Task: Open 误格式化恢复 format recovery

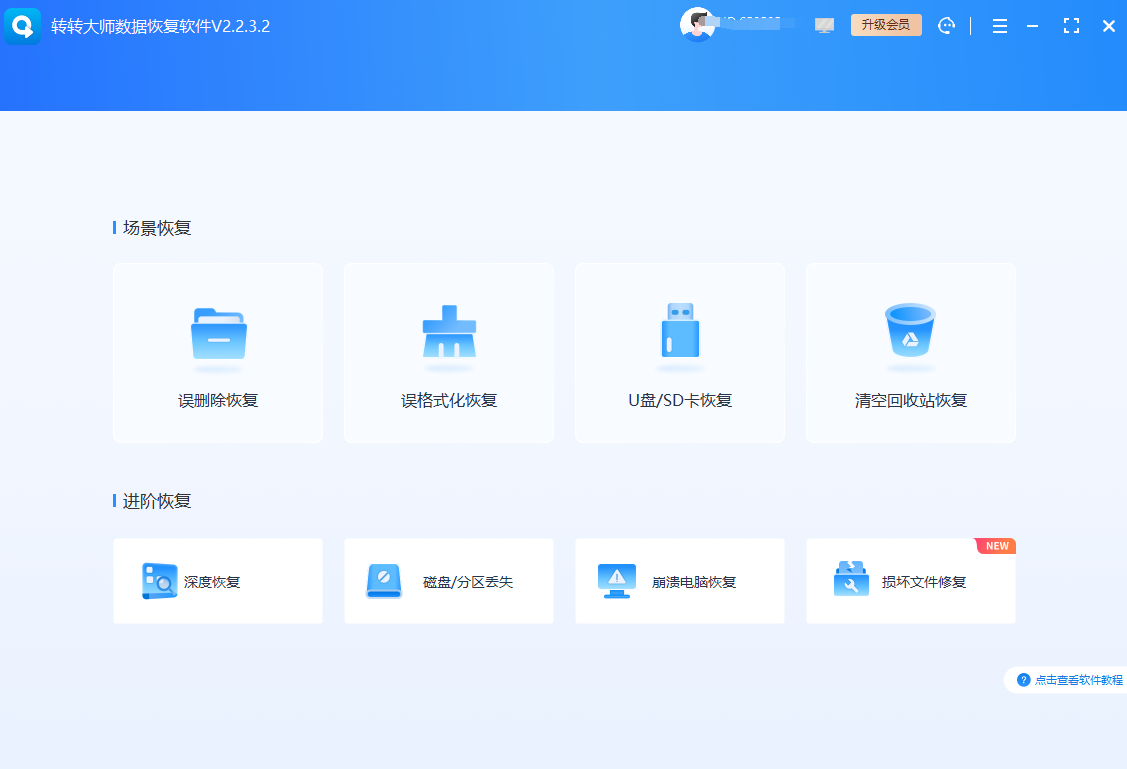Action: click(448, 352)
